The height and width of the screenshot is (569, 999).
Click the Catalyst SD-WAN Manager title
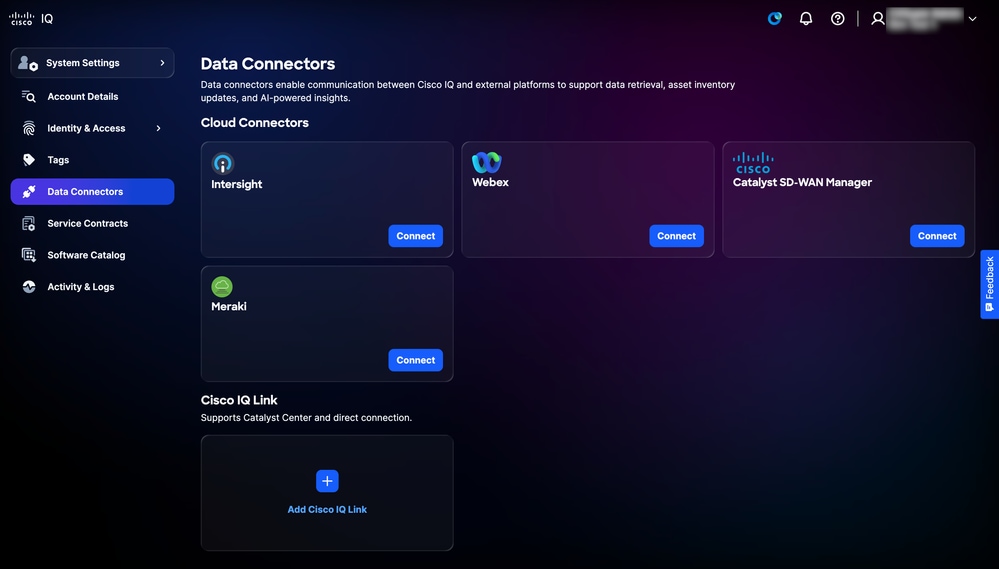tap(802, 182)
